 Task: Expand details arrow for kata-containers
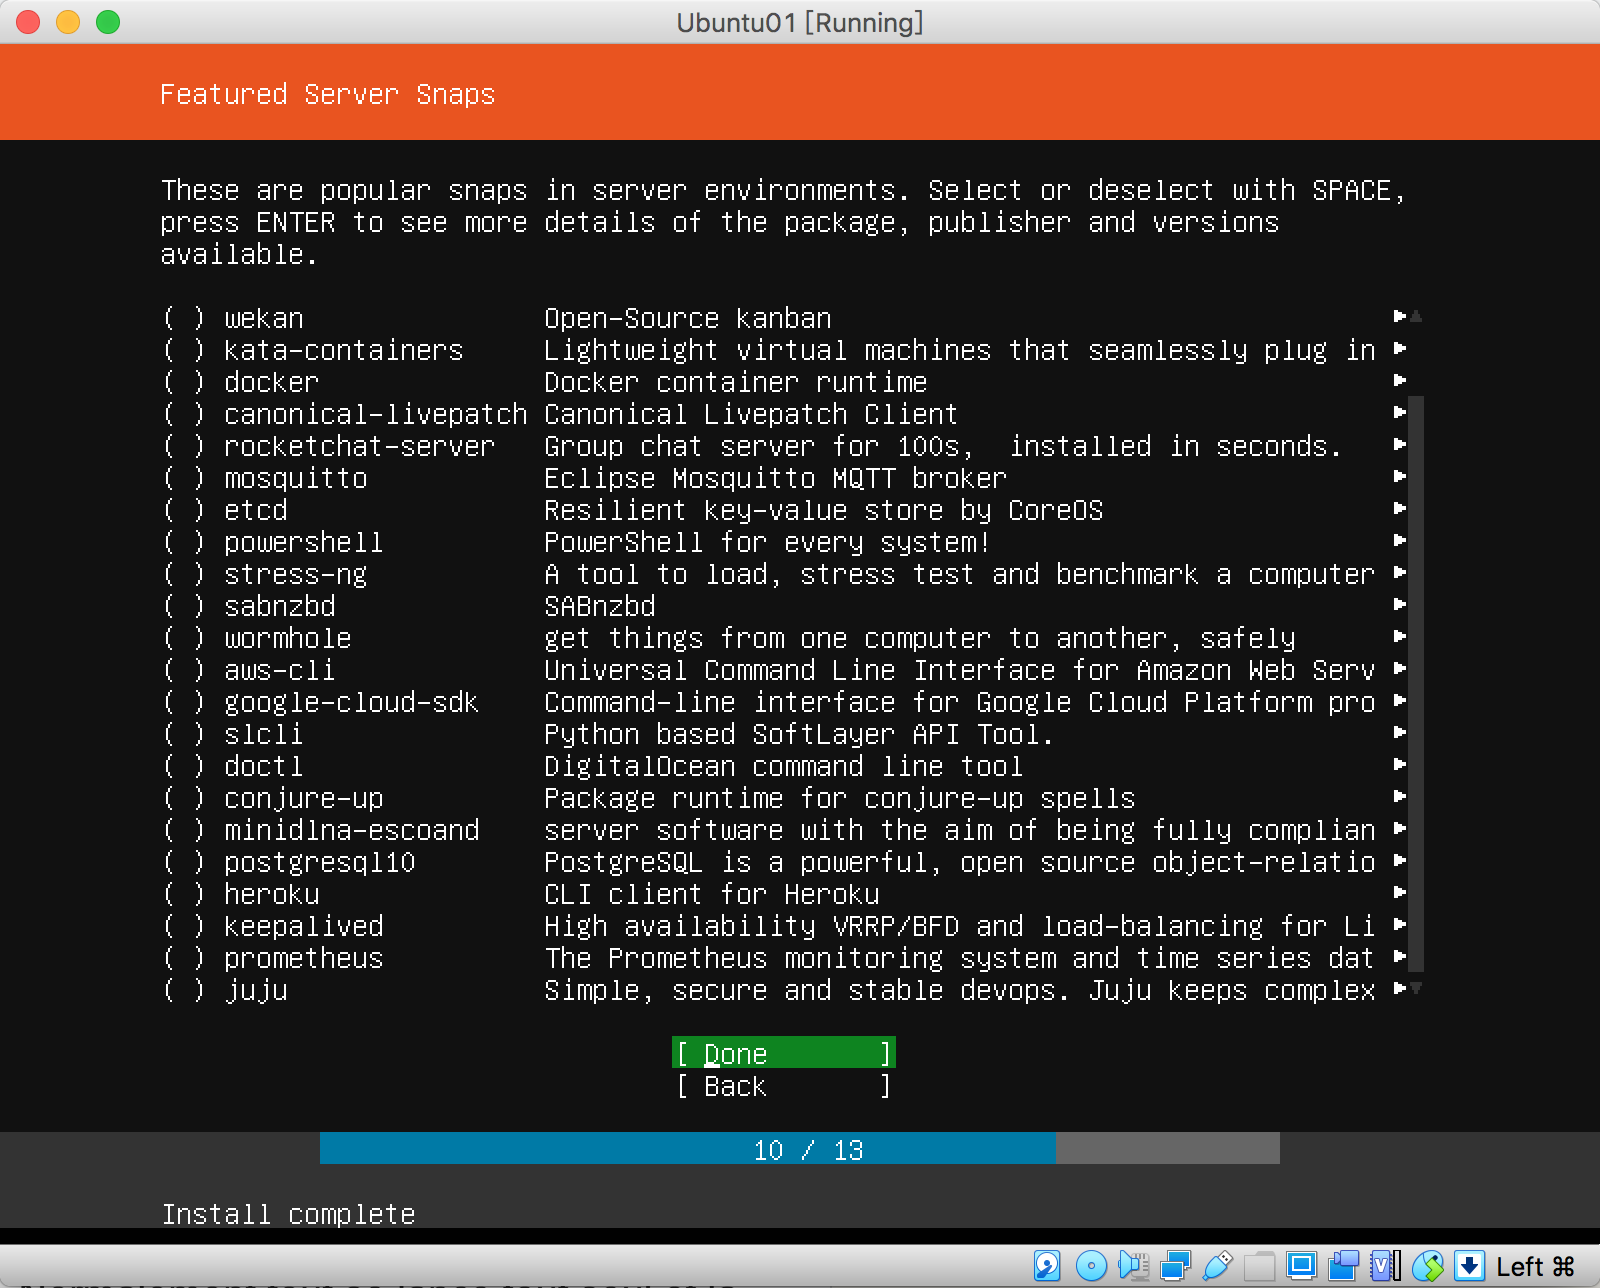click(1400, 348)
